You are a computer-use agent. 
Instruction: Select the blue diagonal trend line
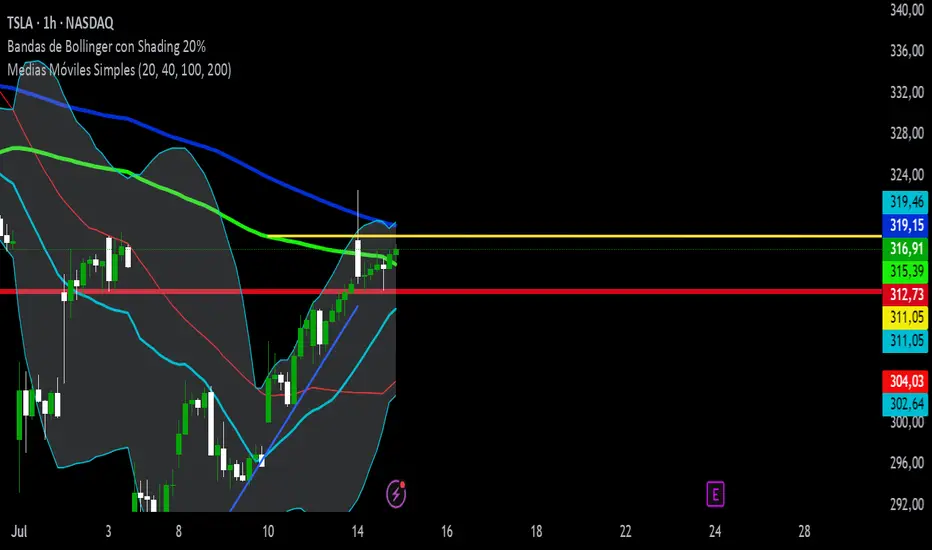(x=294, y=408)
